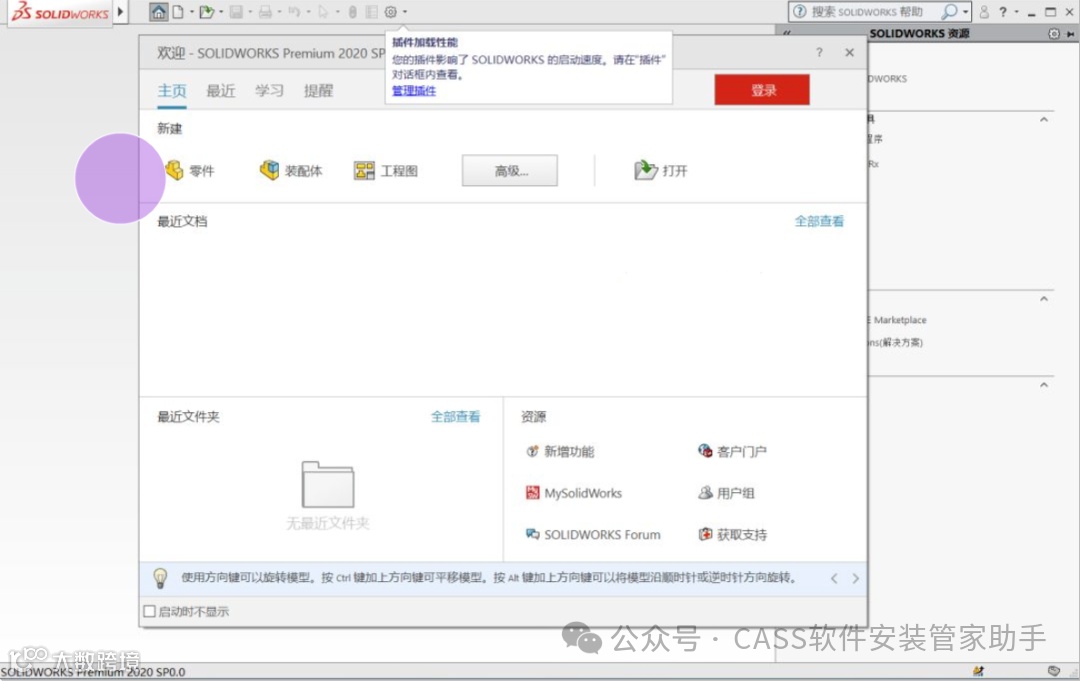
Task: Open the Options gear icon in toolbar
Action: click(x=391, y=12)
